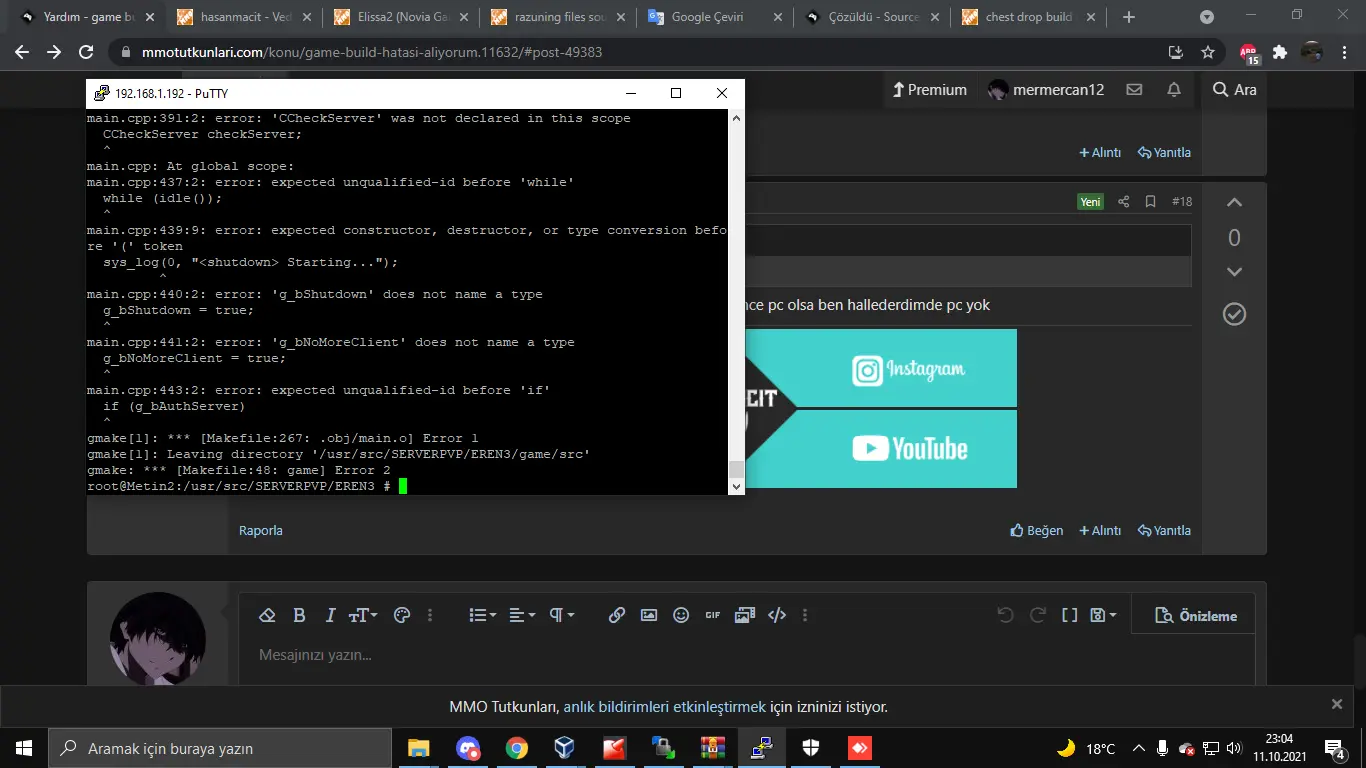Open the insert link tool

point(616,615)
